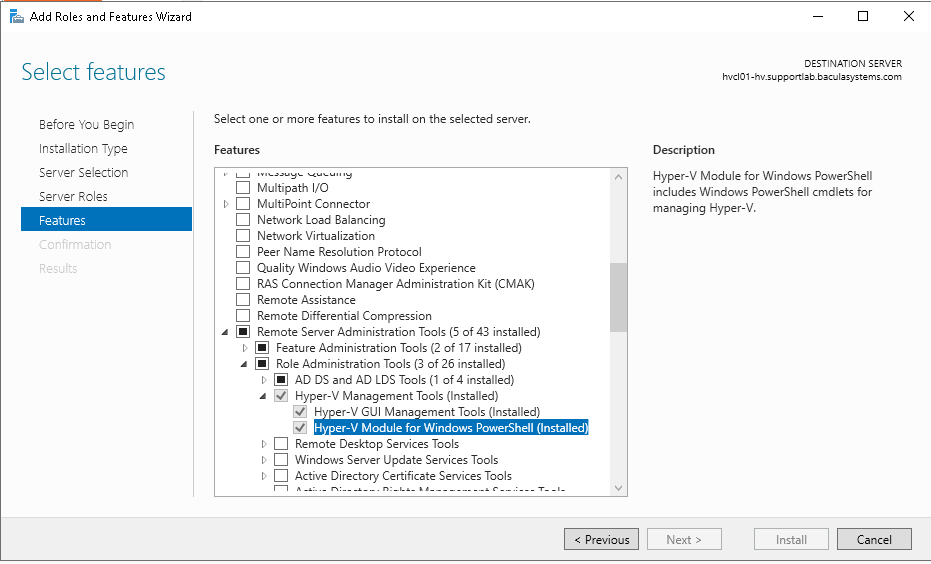Select Multipath I/O feature label
The image size is (931, 564).
(x=293, y=188)
